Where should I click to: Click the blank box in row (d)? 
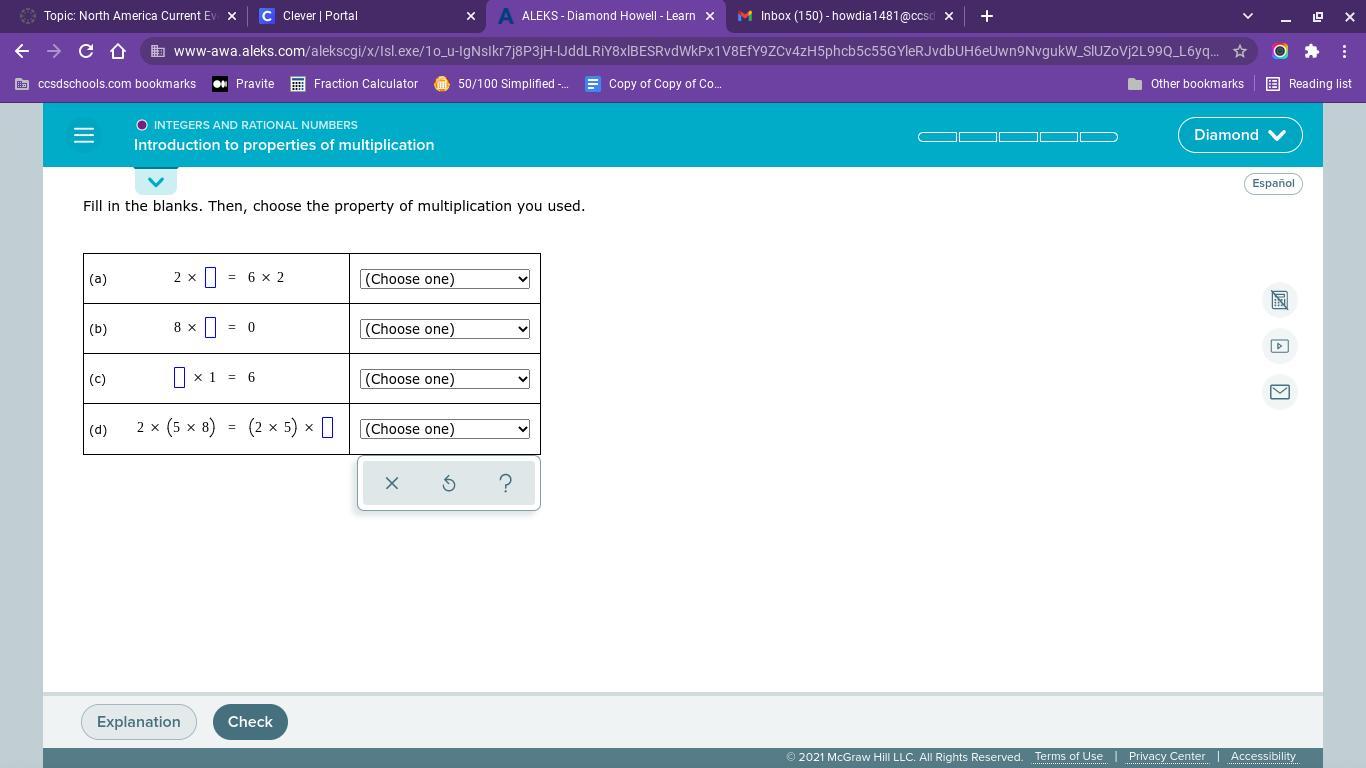[327, 428]
